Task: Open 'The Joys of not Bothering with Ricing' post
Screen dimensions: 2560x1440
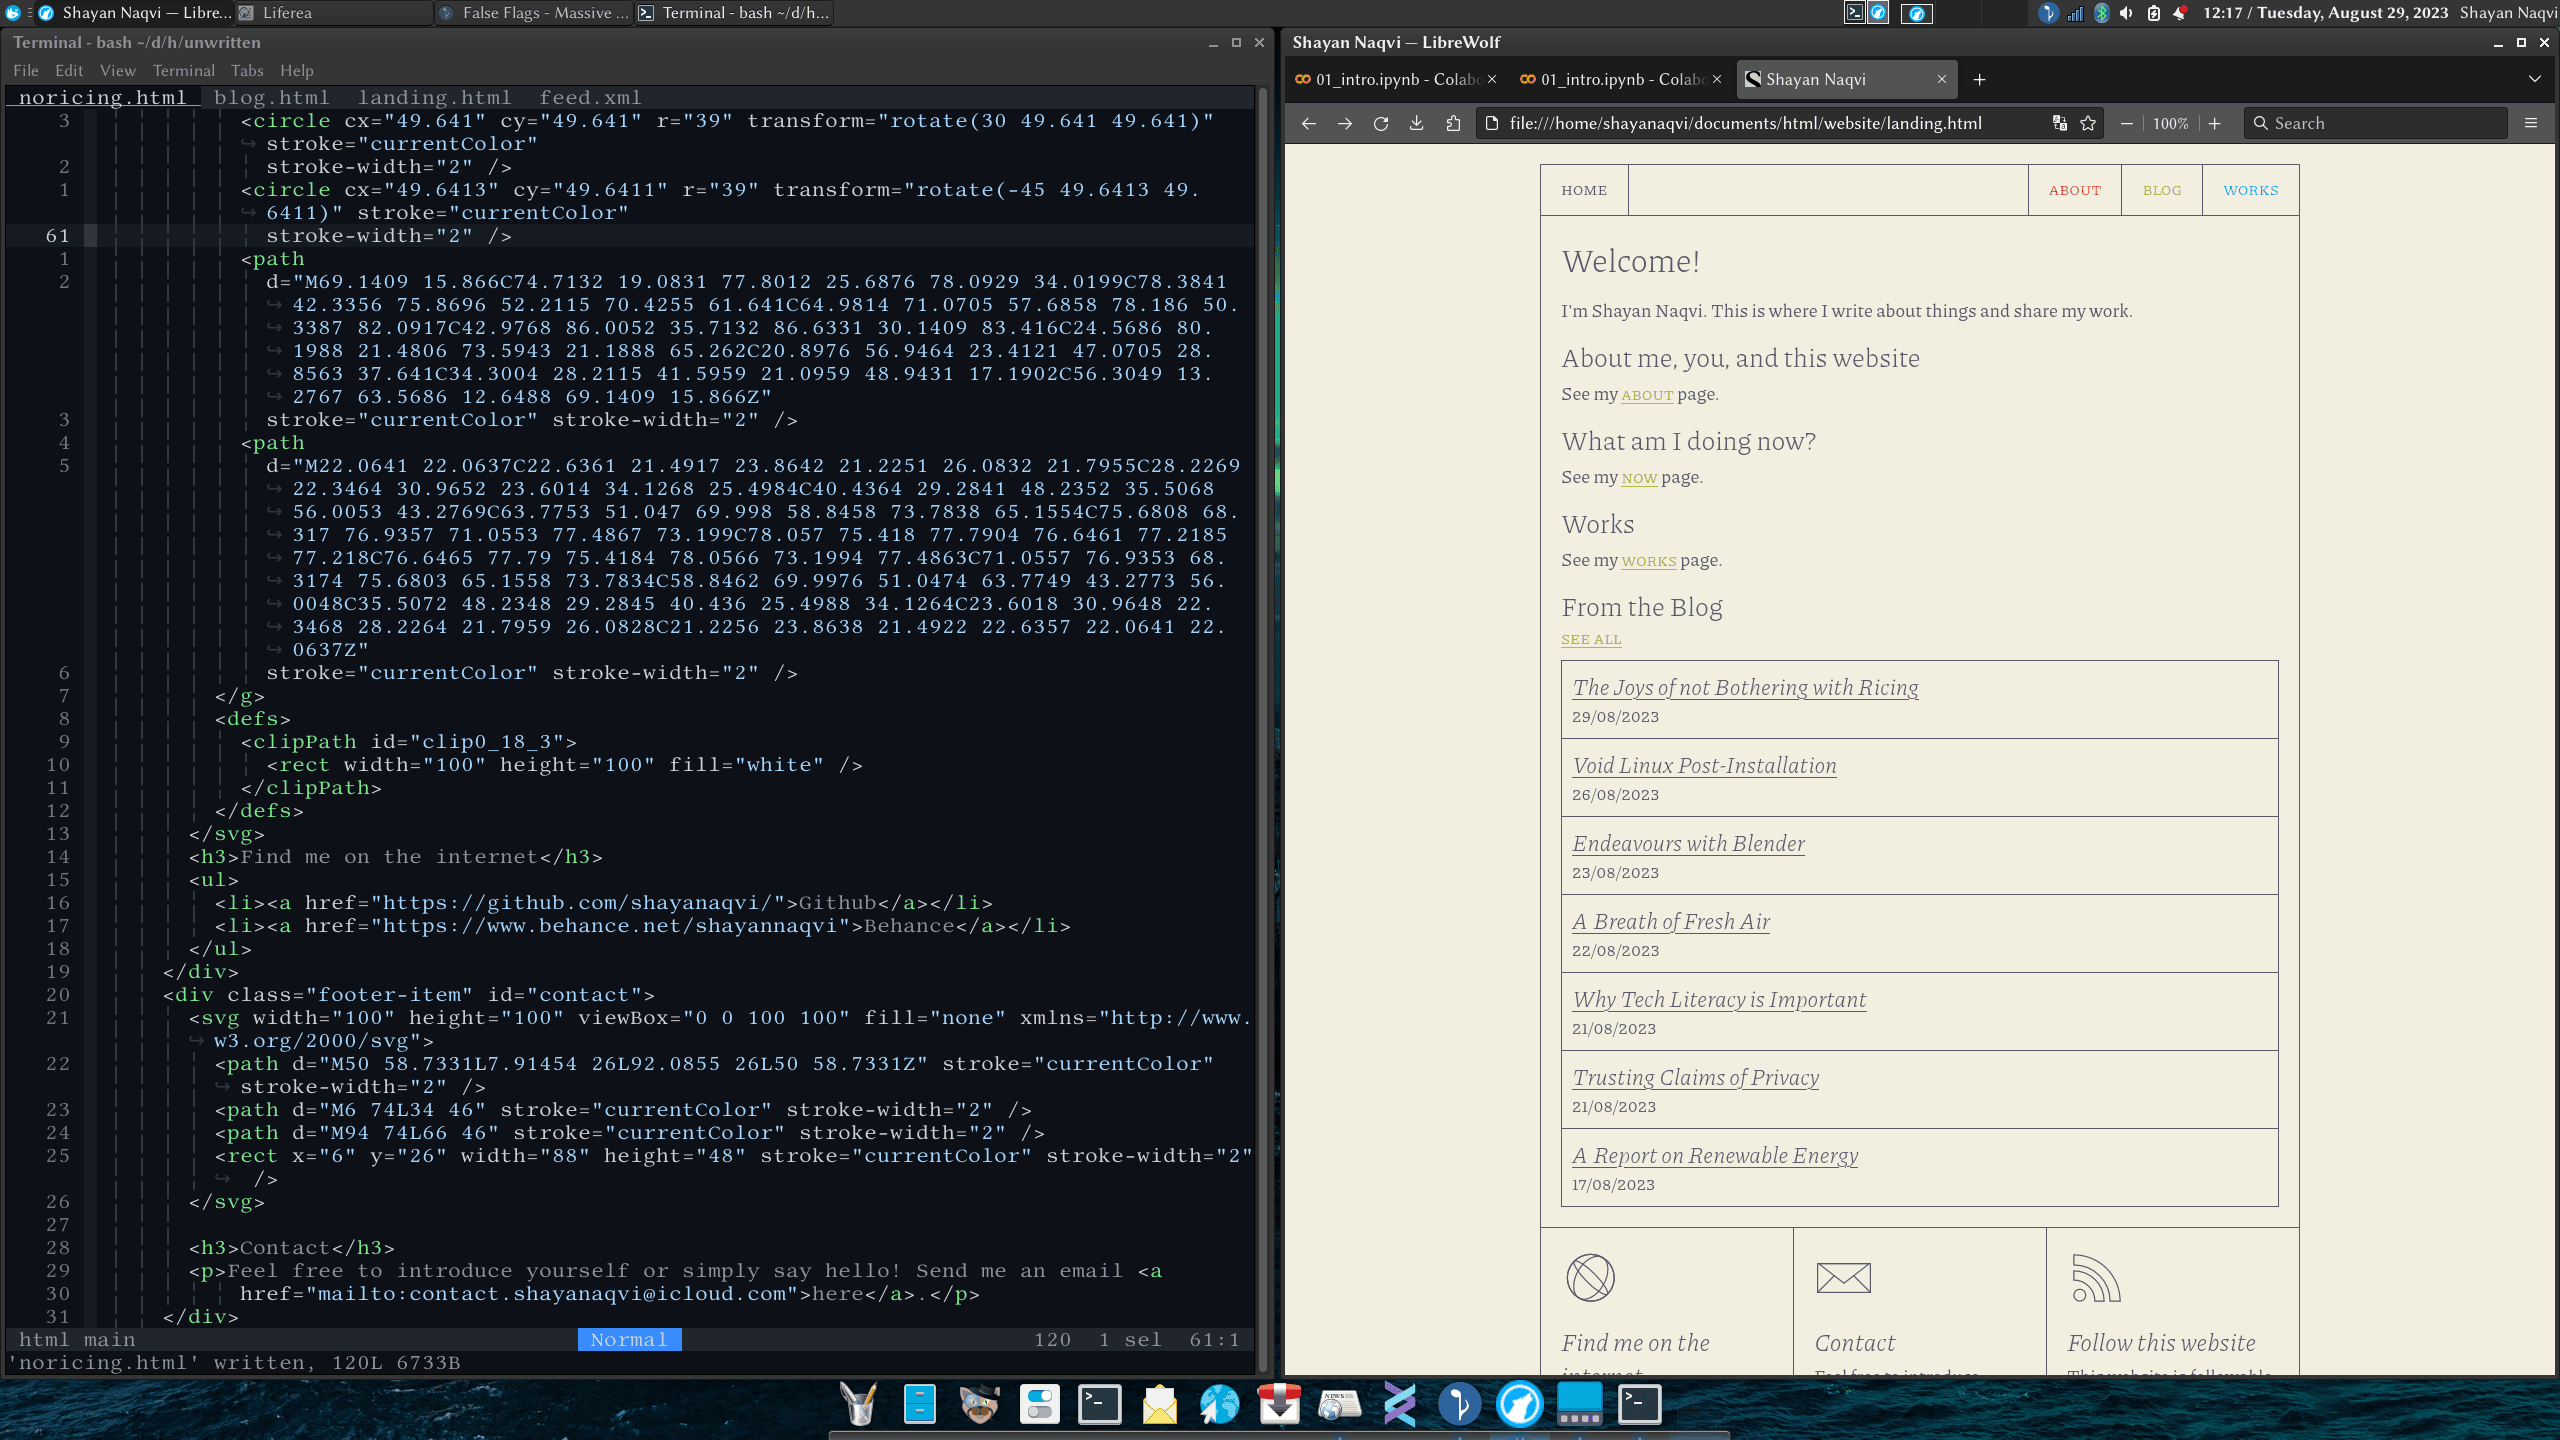Action: (1745, 687)
